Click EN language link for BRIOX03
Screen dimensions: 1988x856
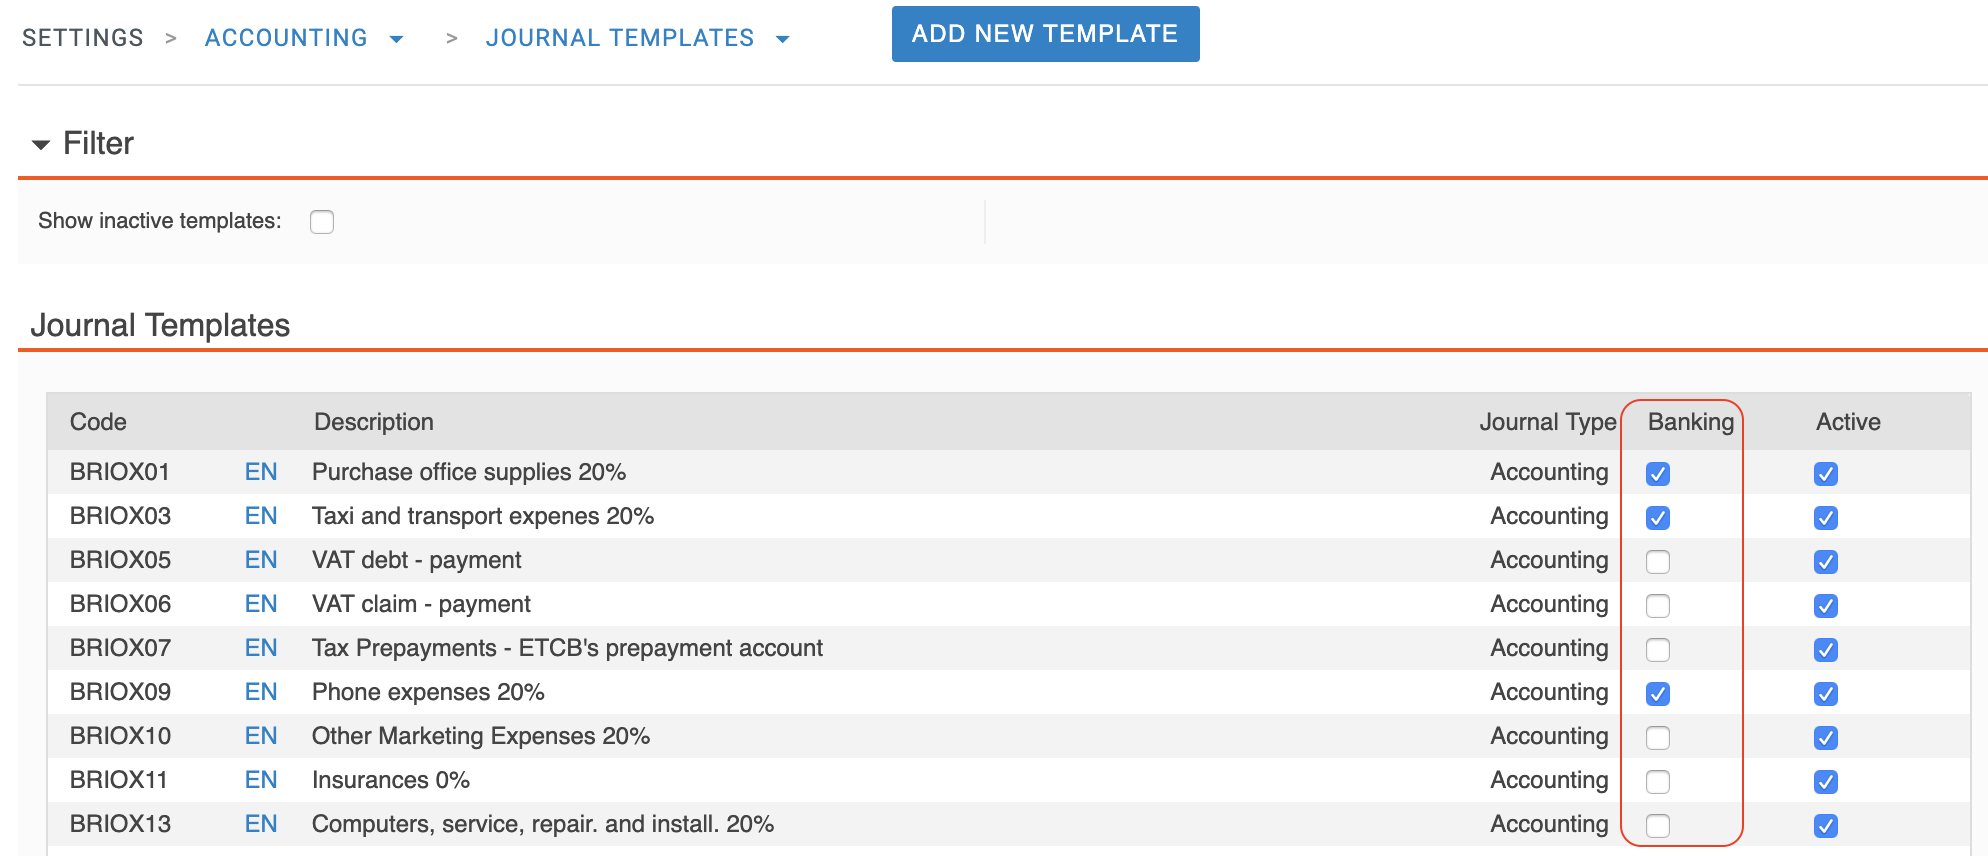click(x=261, y=516)
